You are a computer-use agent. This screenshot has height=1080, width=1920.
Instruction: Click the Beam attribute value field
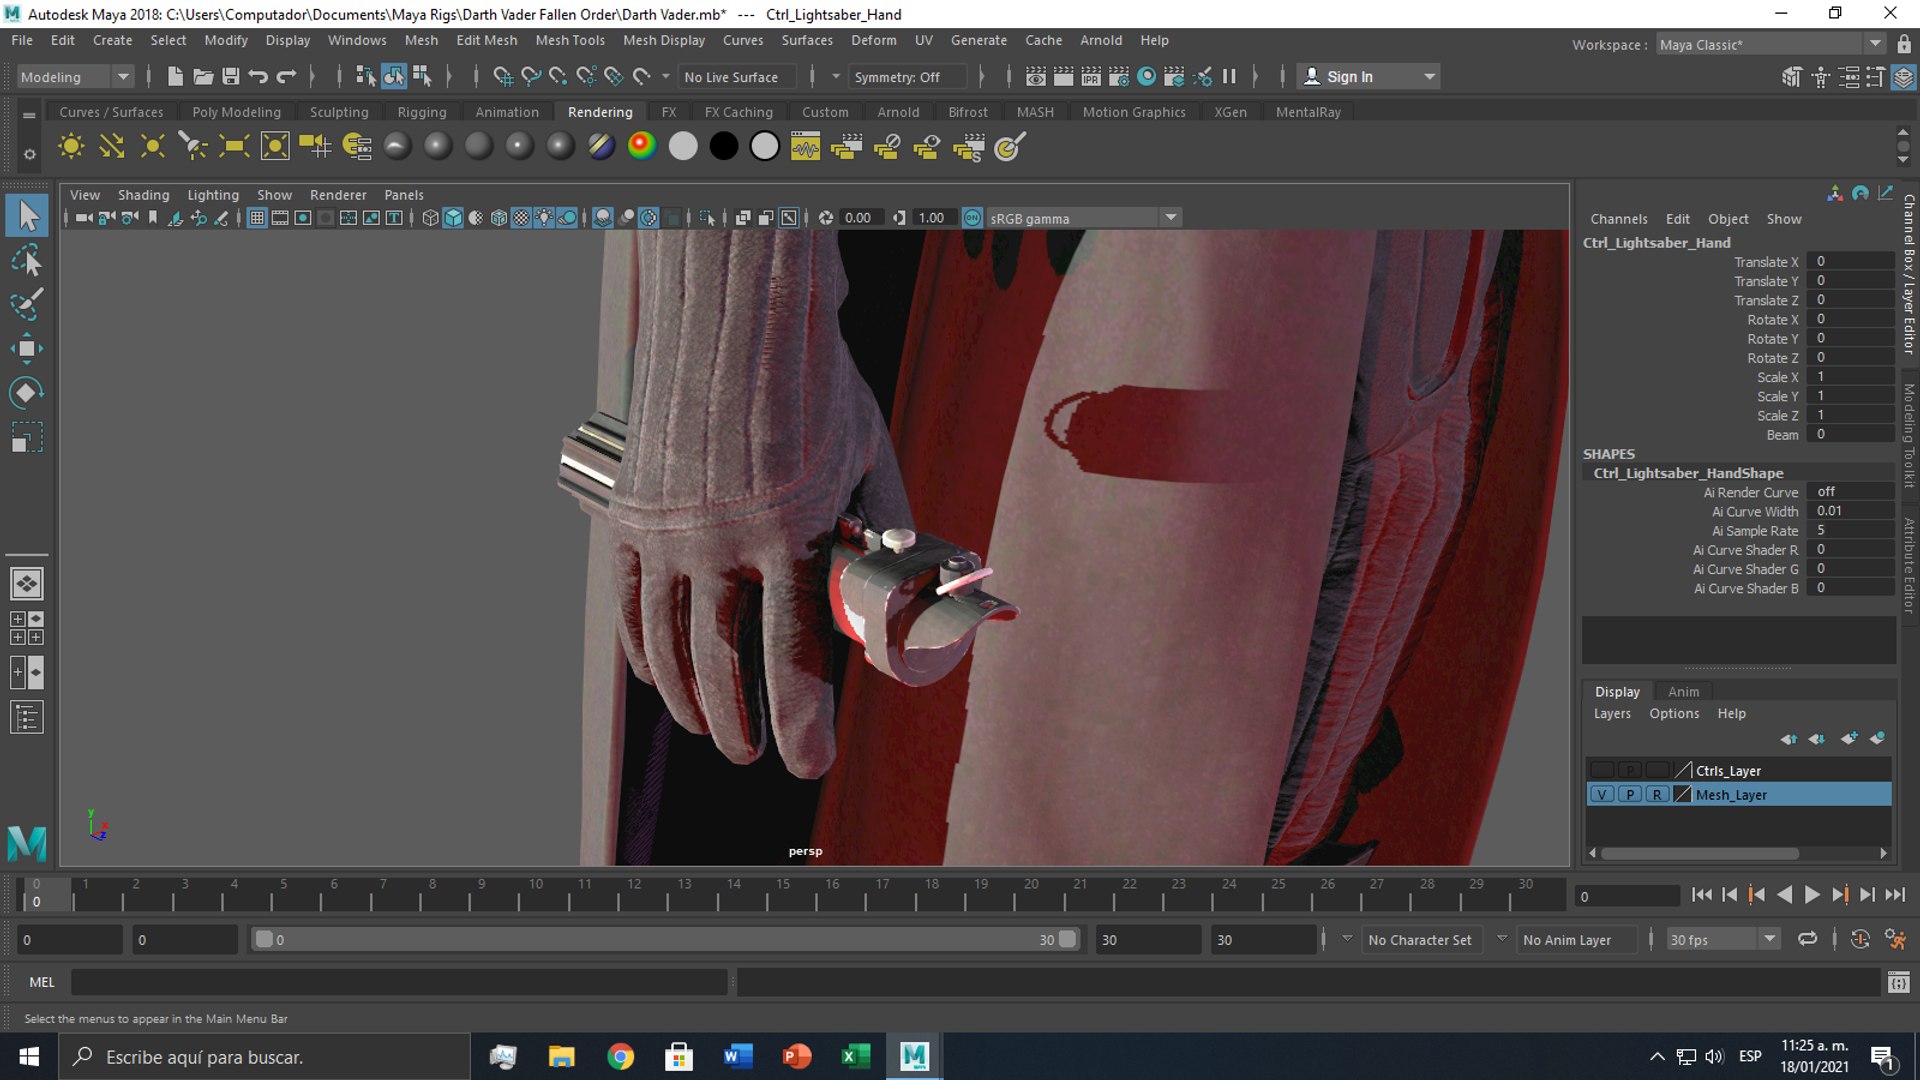(x=1852, y=435)
